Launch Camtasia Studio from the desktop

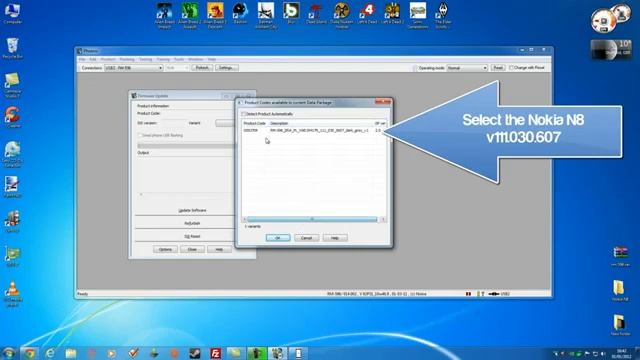(x=12, y=84)
